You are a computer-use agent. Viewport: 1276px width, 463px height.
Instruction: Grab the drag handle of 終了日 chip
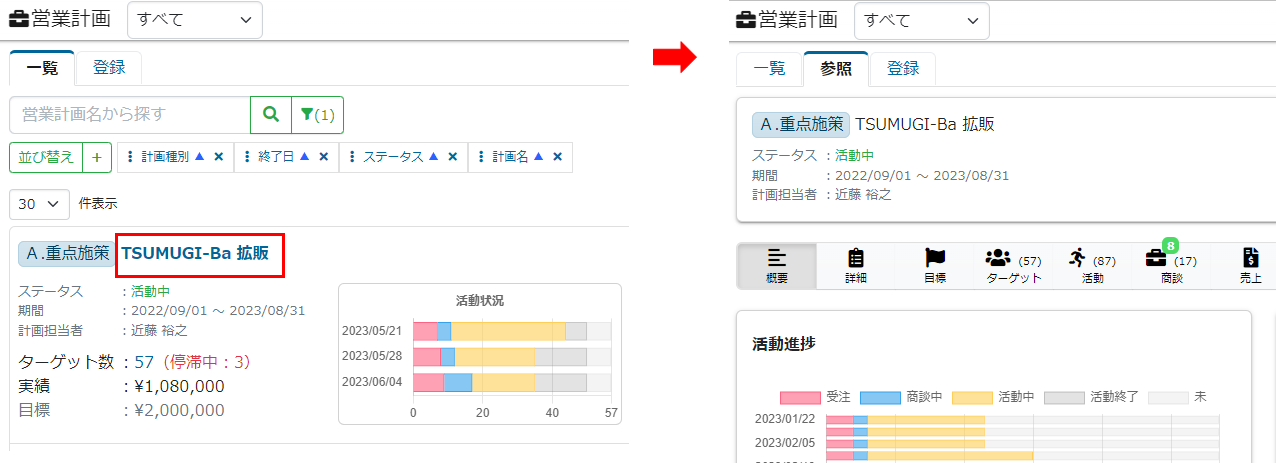(x=247, y=157)
